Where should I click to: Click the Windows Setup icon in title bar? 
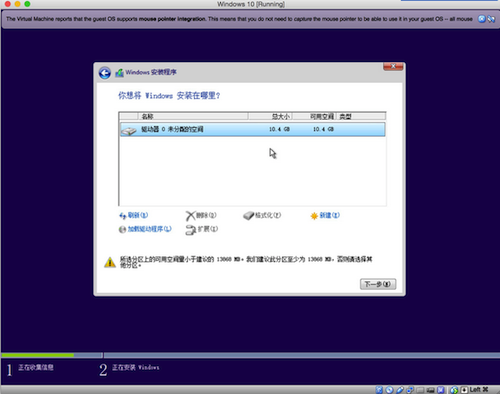click(x=119, y=73)
